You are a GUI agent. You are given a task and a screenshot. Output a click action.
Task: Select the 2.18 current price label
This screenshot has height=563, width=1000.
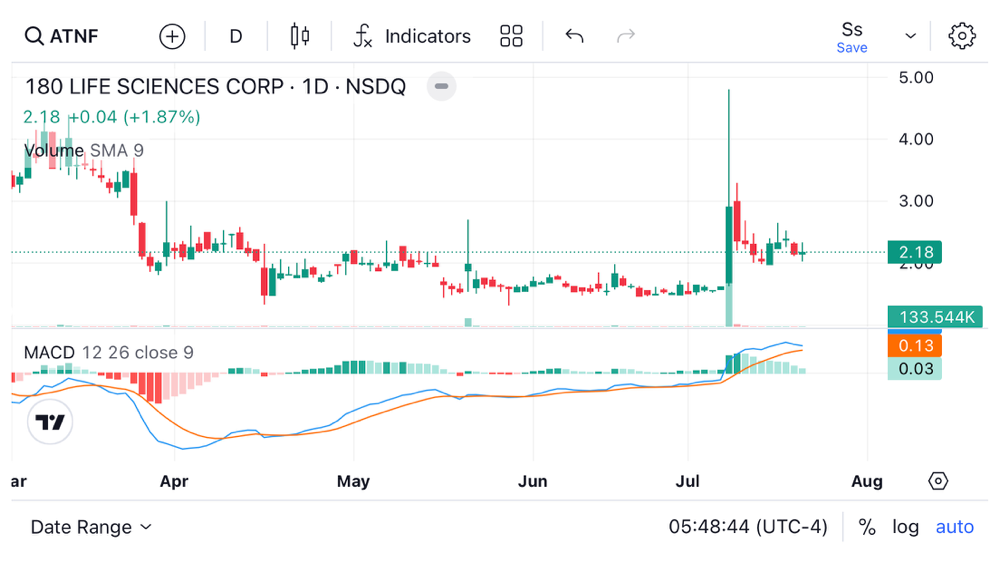tap(915, 252)
